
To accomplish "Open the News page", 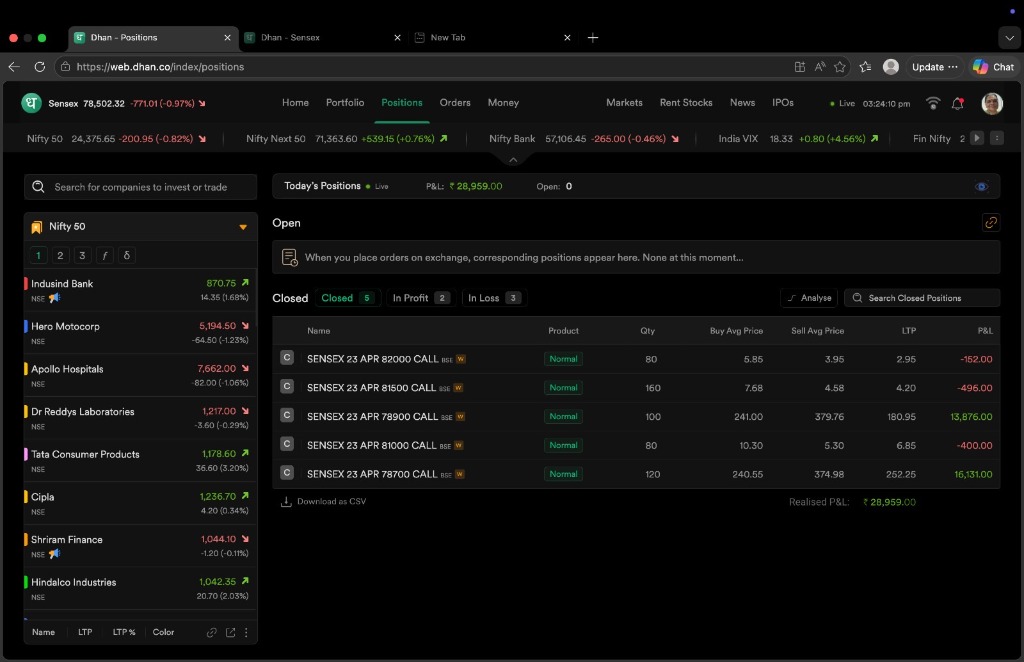I will [743, 103].
